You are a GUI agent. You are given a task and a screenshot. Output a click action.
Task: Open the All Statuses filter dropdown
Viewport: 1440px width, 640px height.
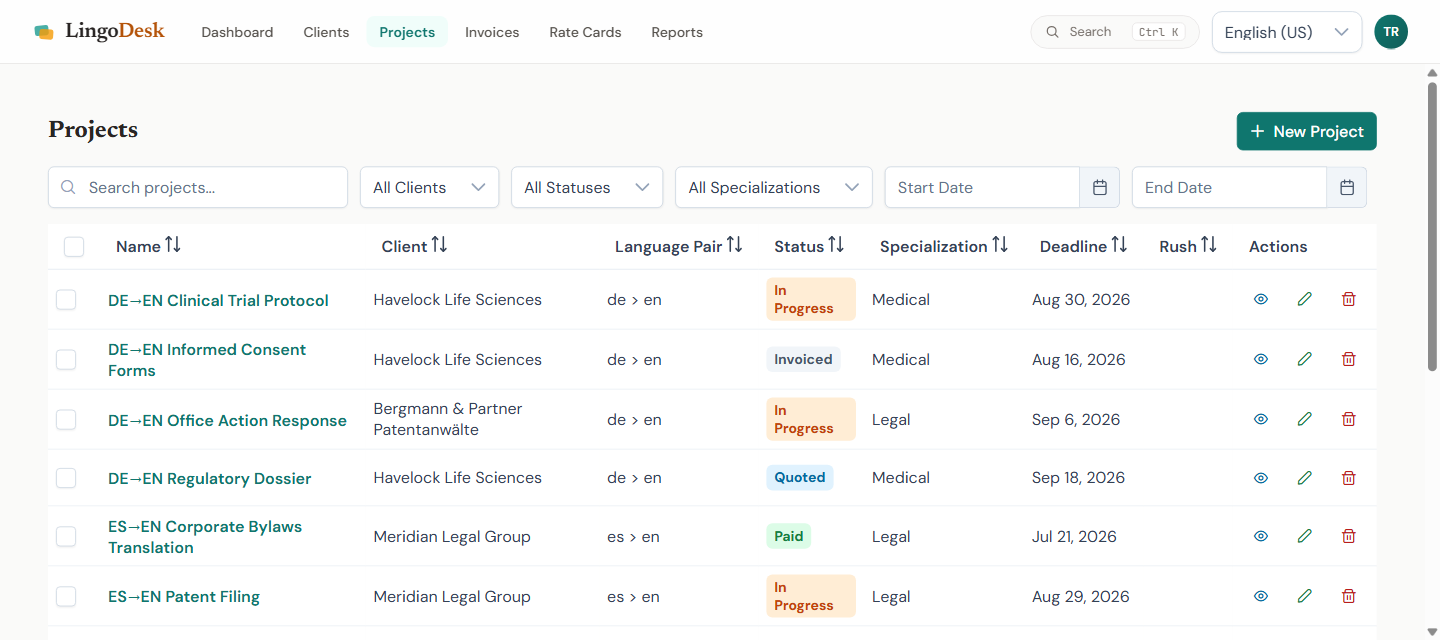[587, 187]
